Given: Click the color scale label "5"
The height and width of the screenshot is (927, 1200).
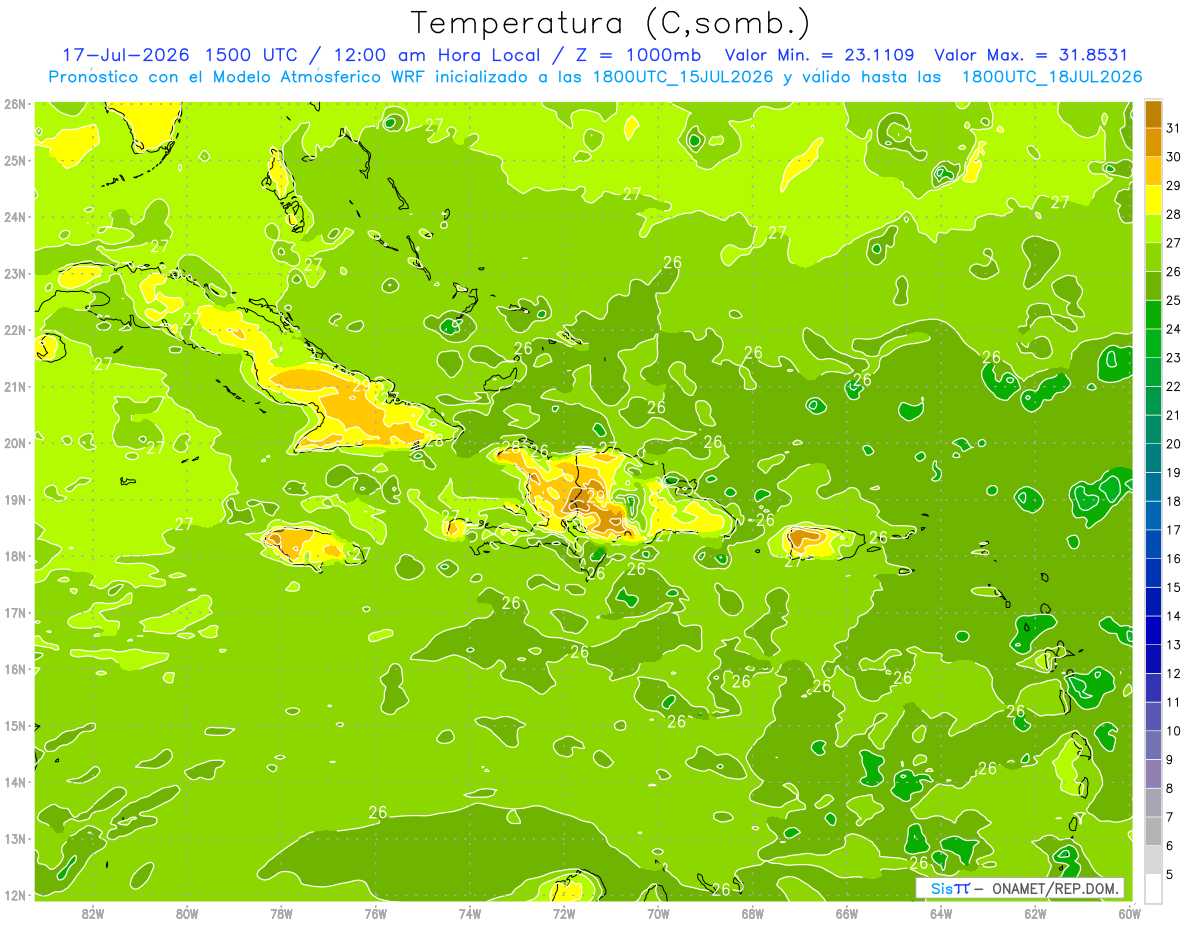Looking at the screenshot, I should tap(1170, 875).
